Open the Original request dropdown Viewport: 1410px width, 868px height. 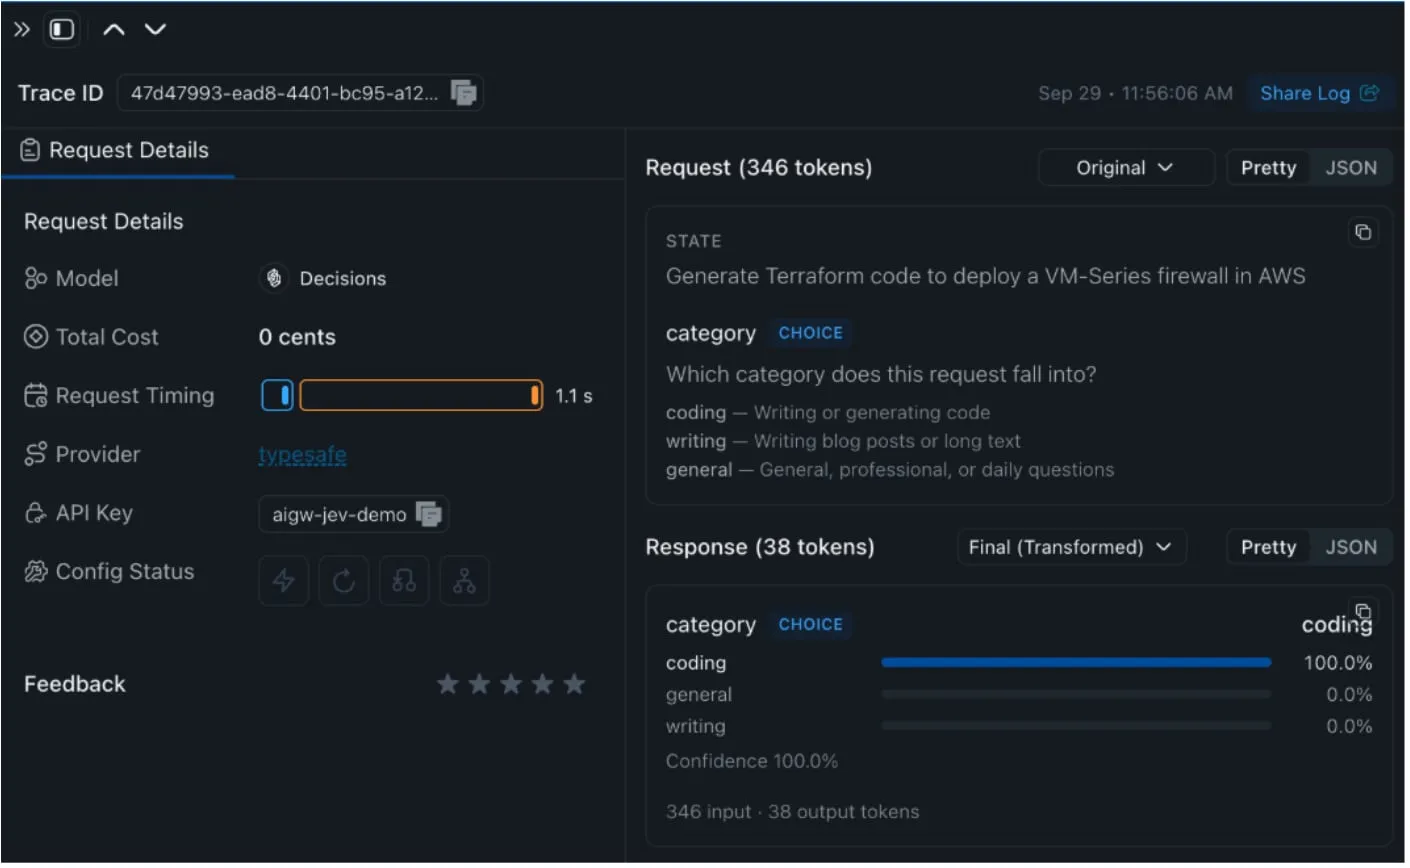1126,168
